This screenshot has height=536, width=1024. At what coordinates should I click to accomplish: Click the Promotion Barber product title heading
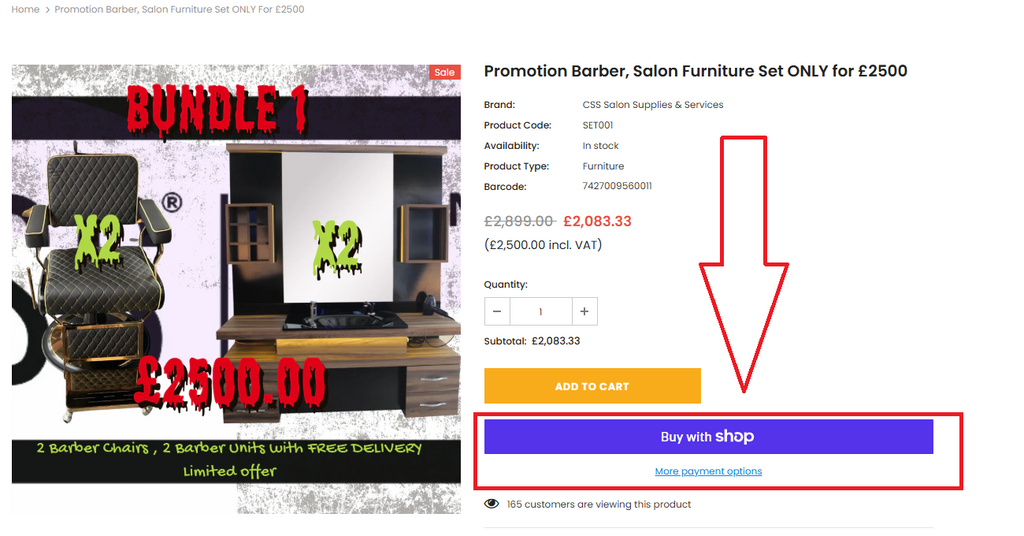[696, 71]
